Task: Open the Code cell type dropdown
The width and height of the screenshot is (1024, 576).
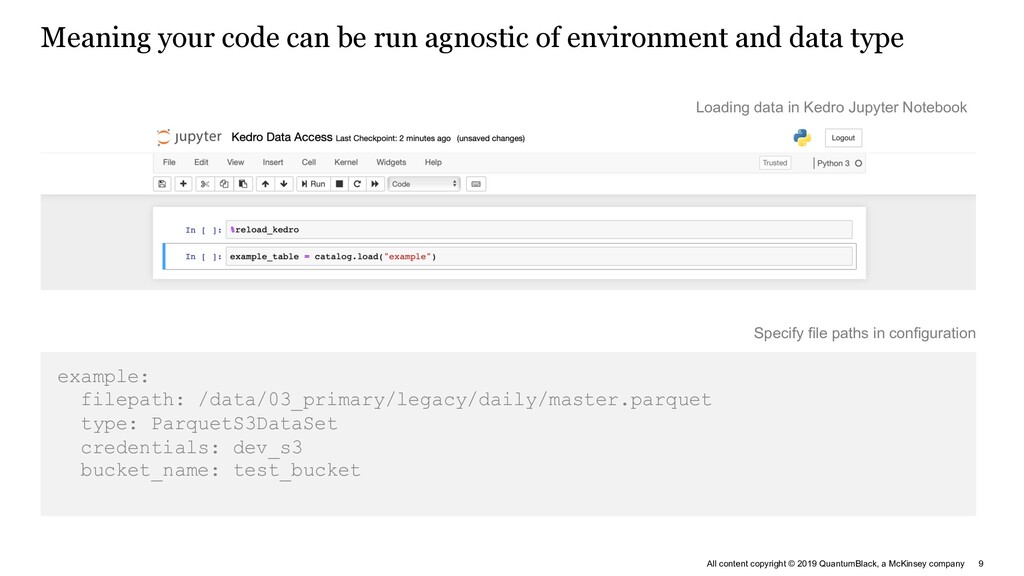Action: tap(424, 184)
